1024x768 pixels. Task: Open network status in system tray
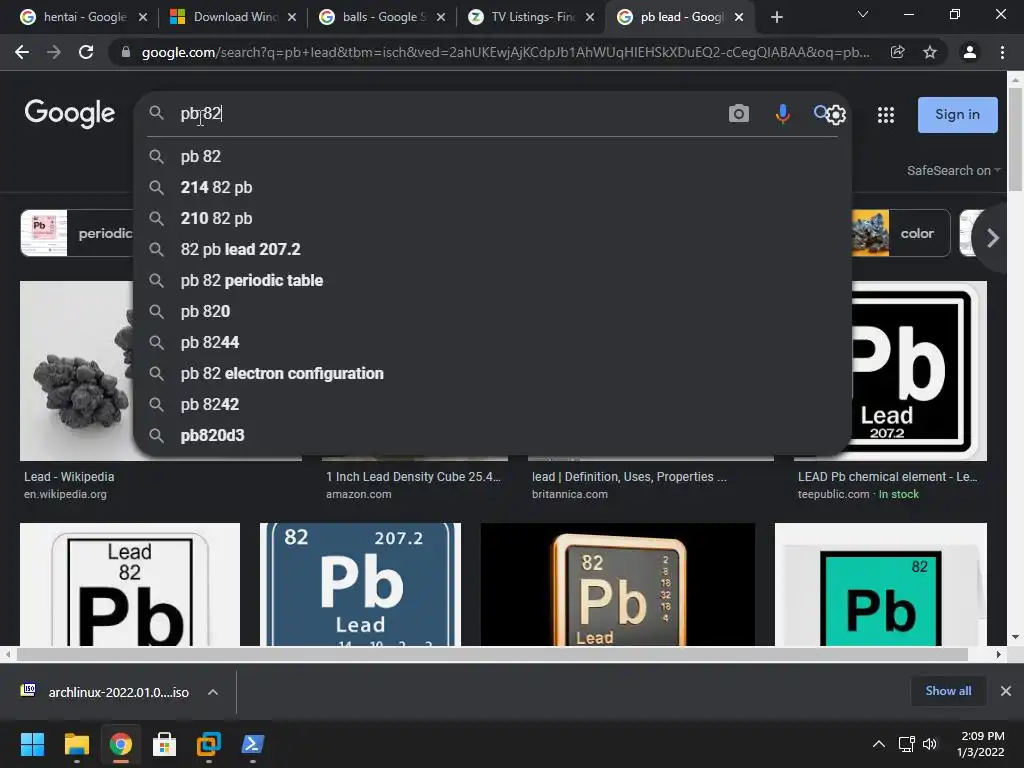point(906,744)
